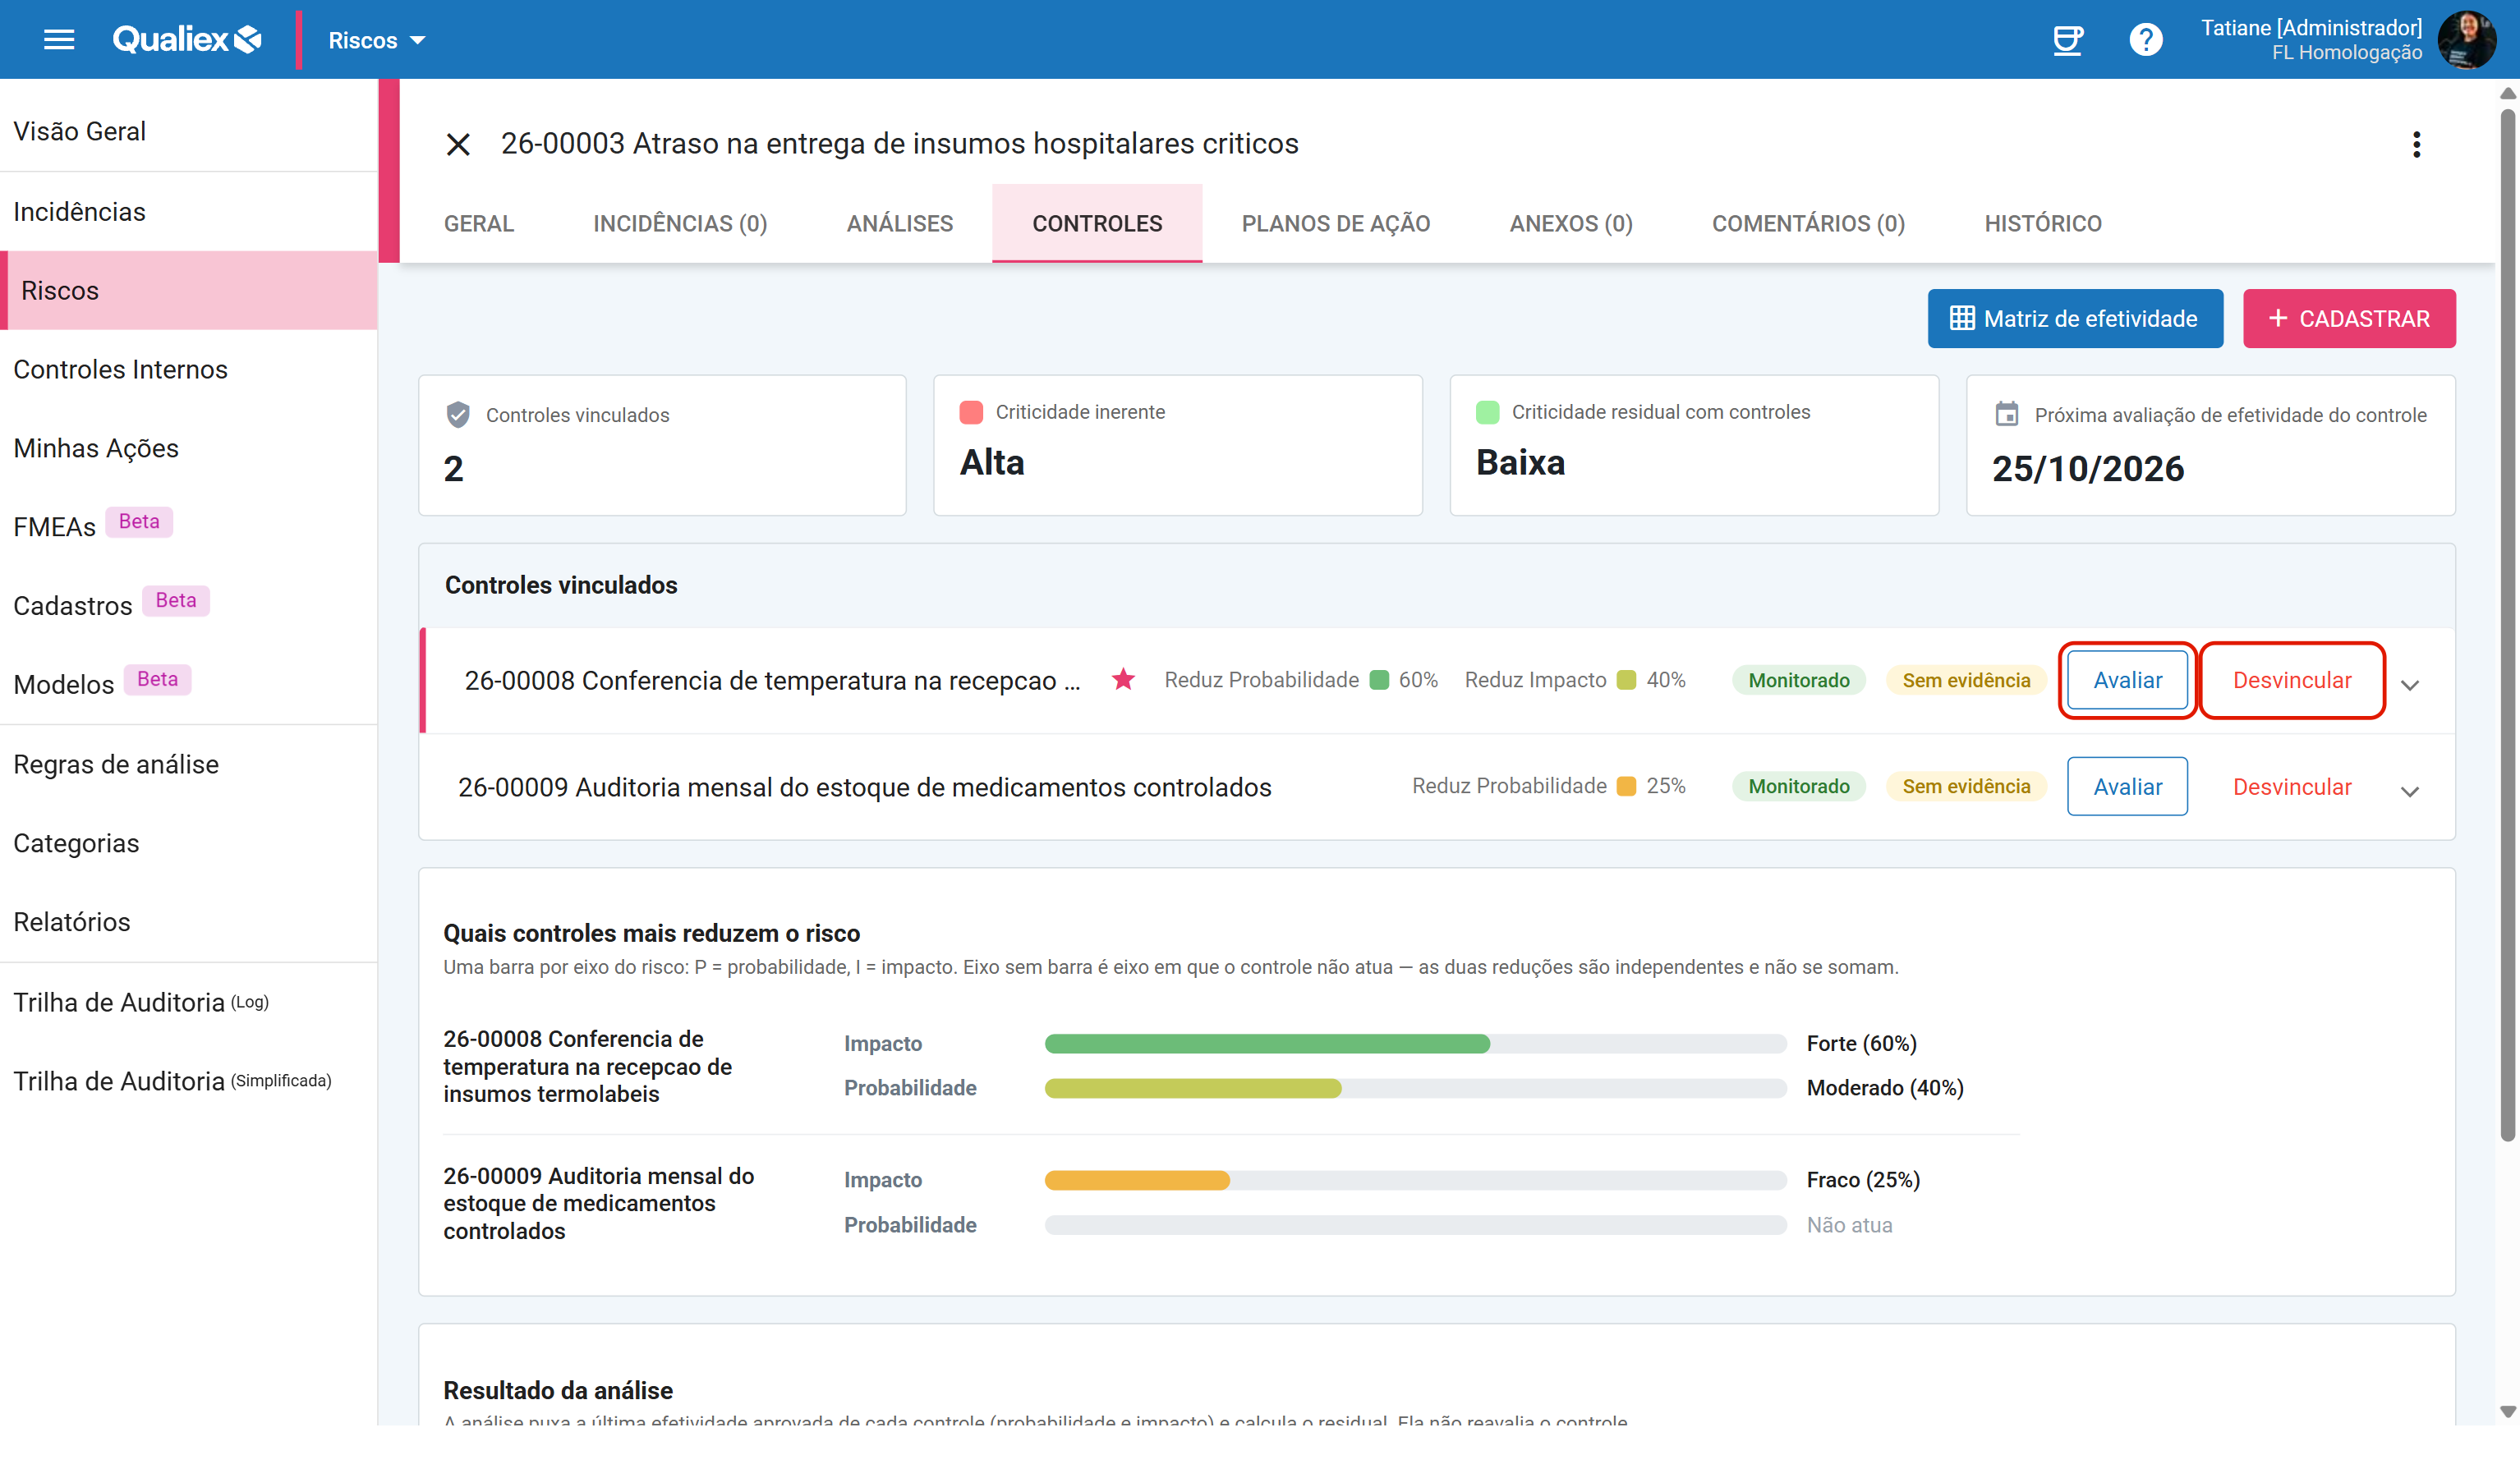Open Controles Internos in sidebar
This screenshot has width=2520, height=1478.
point(189,369)
